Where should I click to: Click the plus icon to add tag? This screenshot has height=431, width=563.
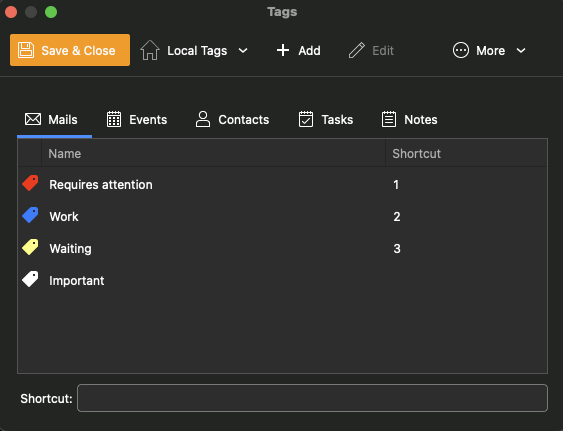coord(283,50)
